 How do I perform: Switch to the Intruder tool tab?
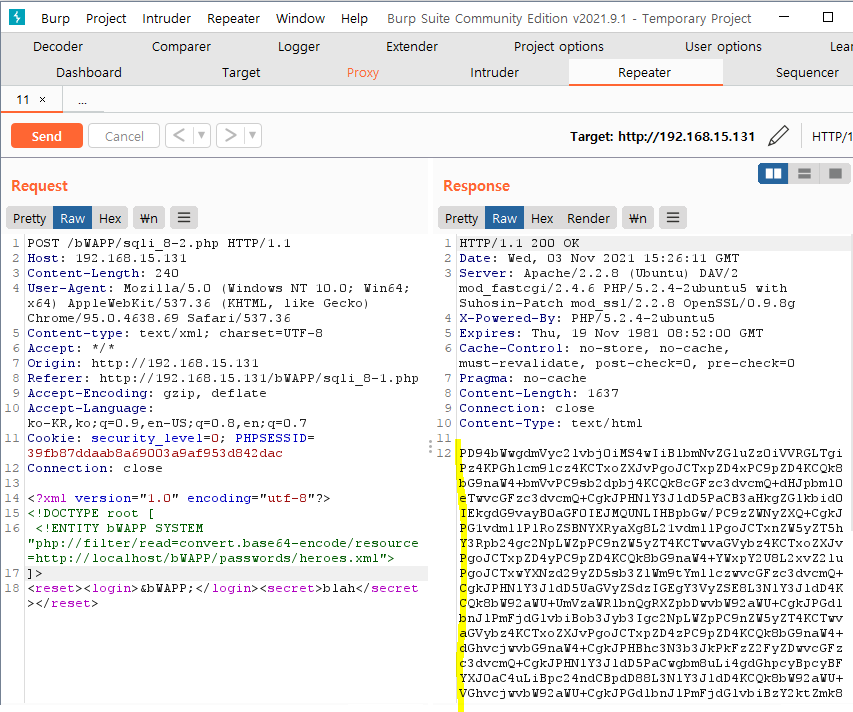[x=495, y=72]
